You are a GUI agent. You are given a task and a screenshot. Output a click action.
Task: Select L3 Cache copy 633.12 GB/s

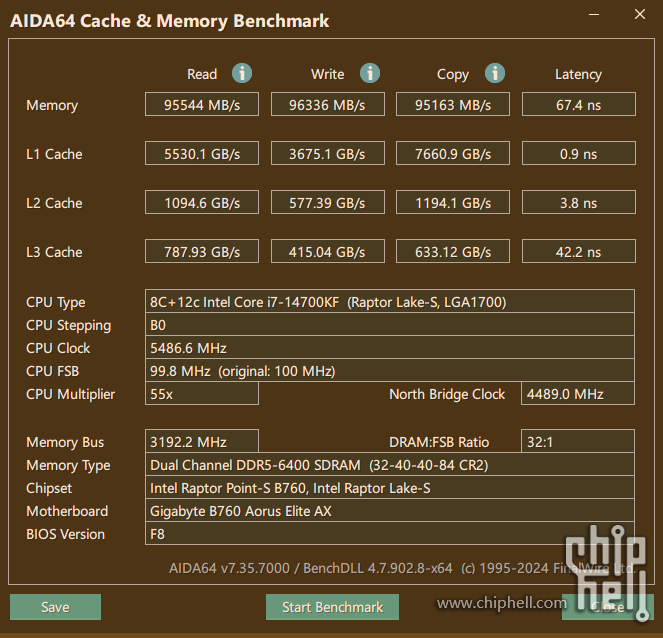coord(453,252)
